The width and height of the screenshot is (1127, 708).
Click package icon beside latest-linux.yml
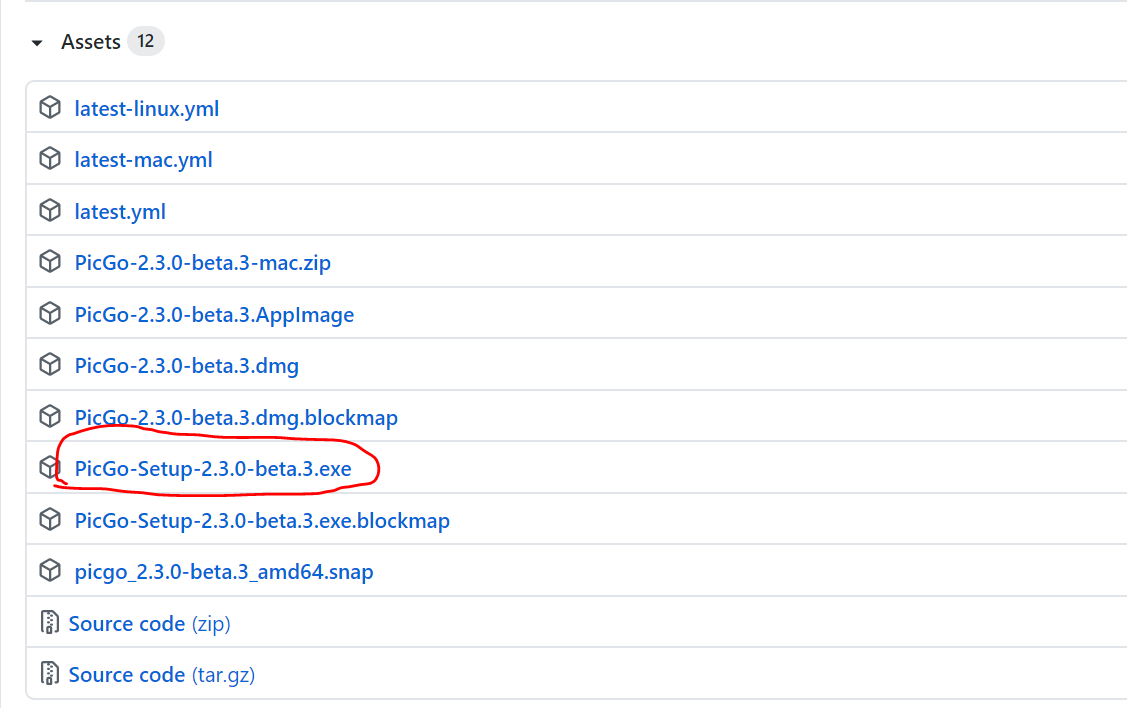(x=50, y=107)
